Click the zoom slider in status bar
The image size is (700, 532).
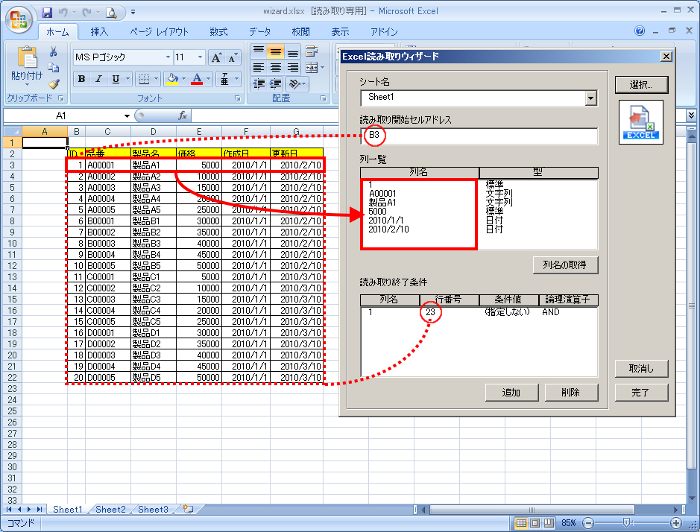pos(626,522)
